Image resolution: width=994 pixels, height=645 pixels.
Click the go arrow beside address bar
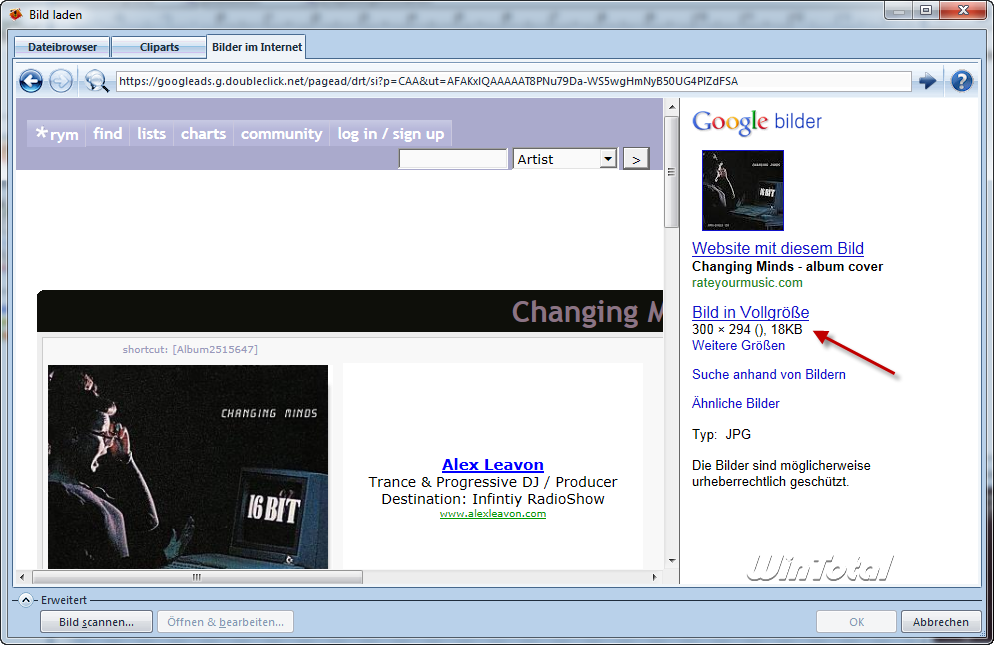[927, 81]
